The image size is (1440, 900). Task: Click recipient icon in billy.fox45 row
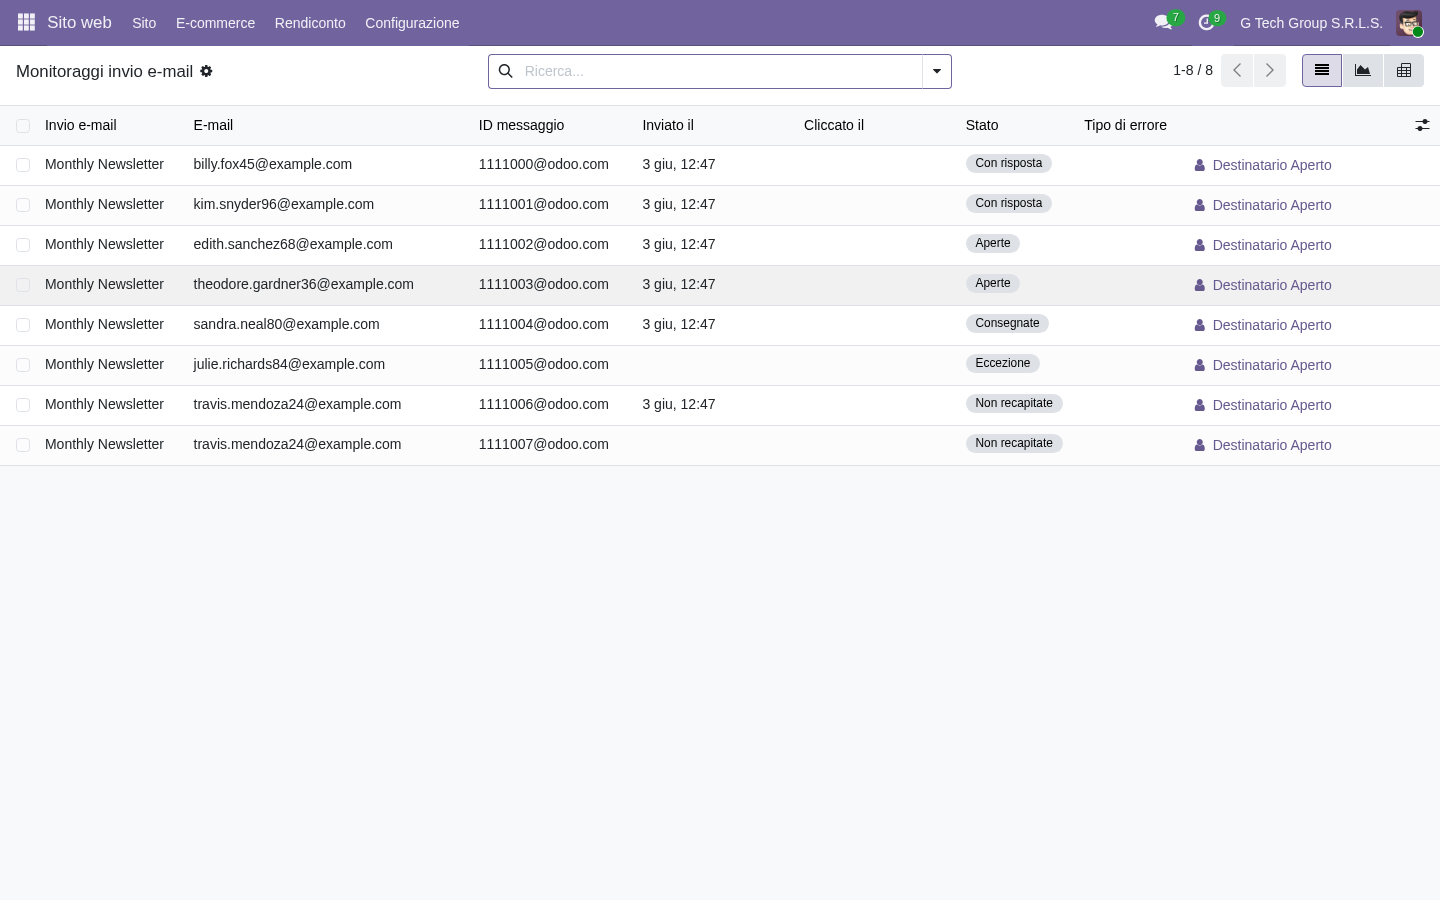click(x=1199, y=165)
